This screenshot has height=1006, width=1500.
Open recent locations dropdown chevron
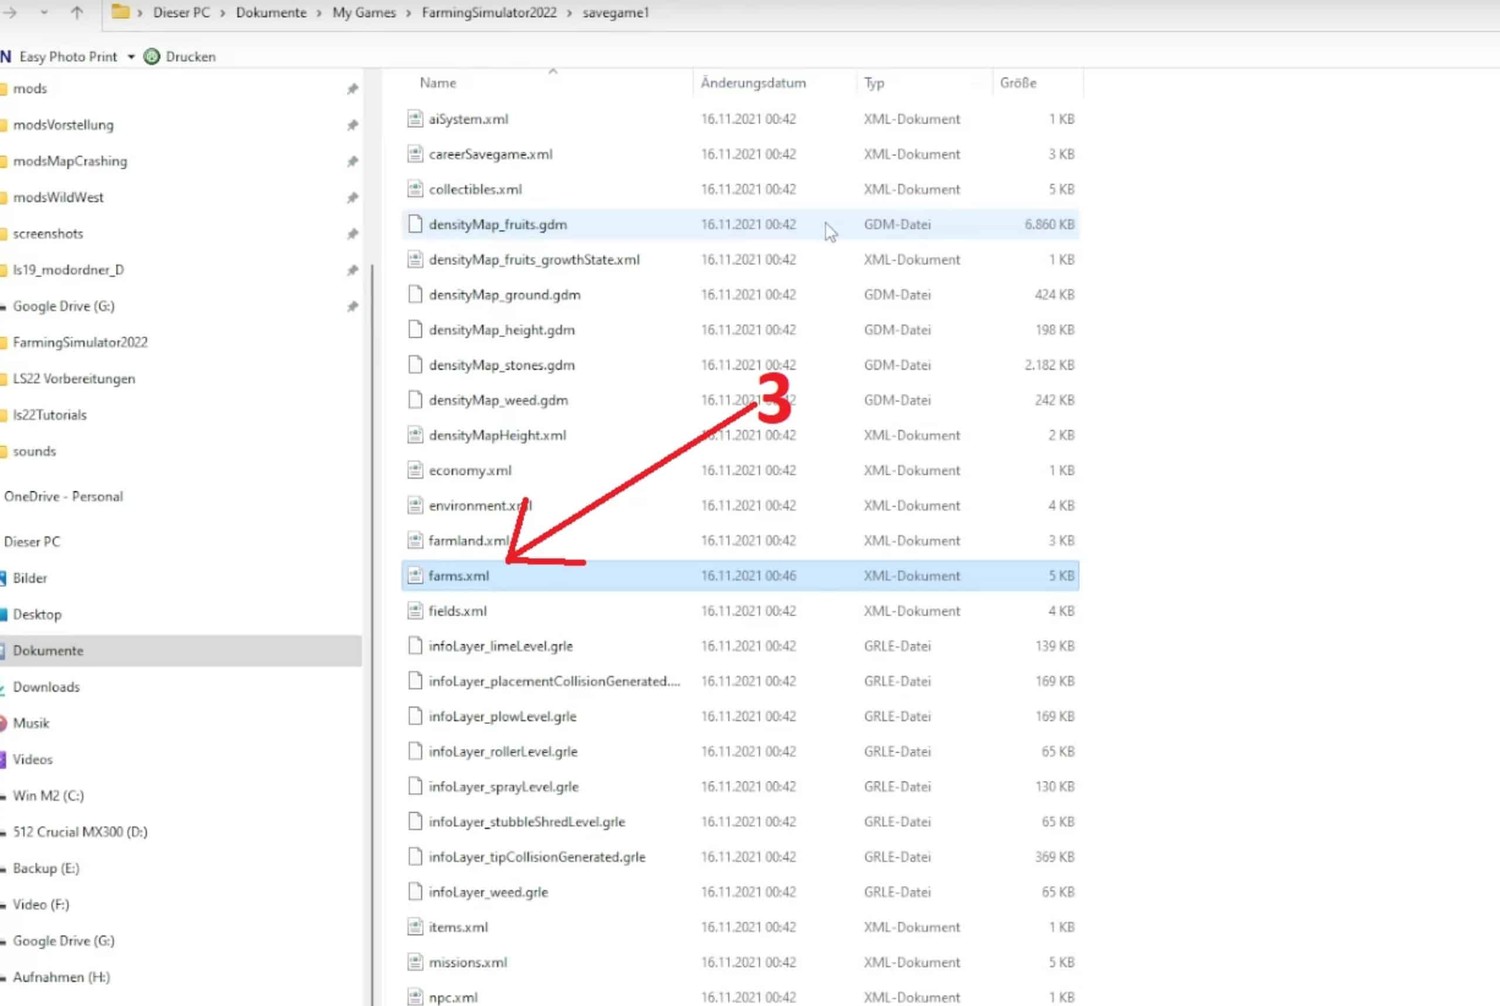(44, 13)
